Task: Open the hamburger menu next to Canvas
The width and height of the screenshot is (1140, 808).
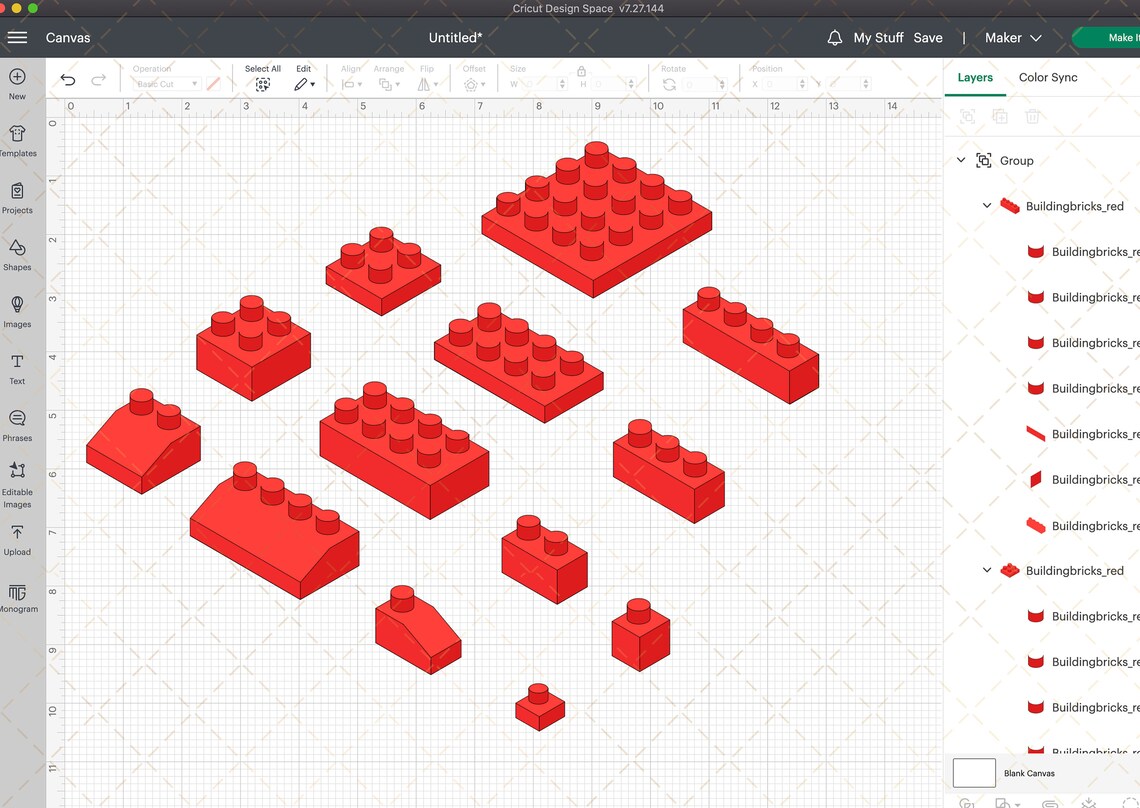Action: point(17,38)
